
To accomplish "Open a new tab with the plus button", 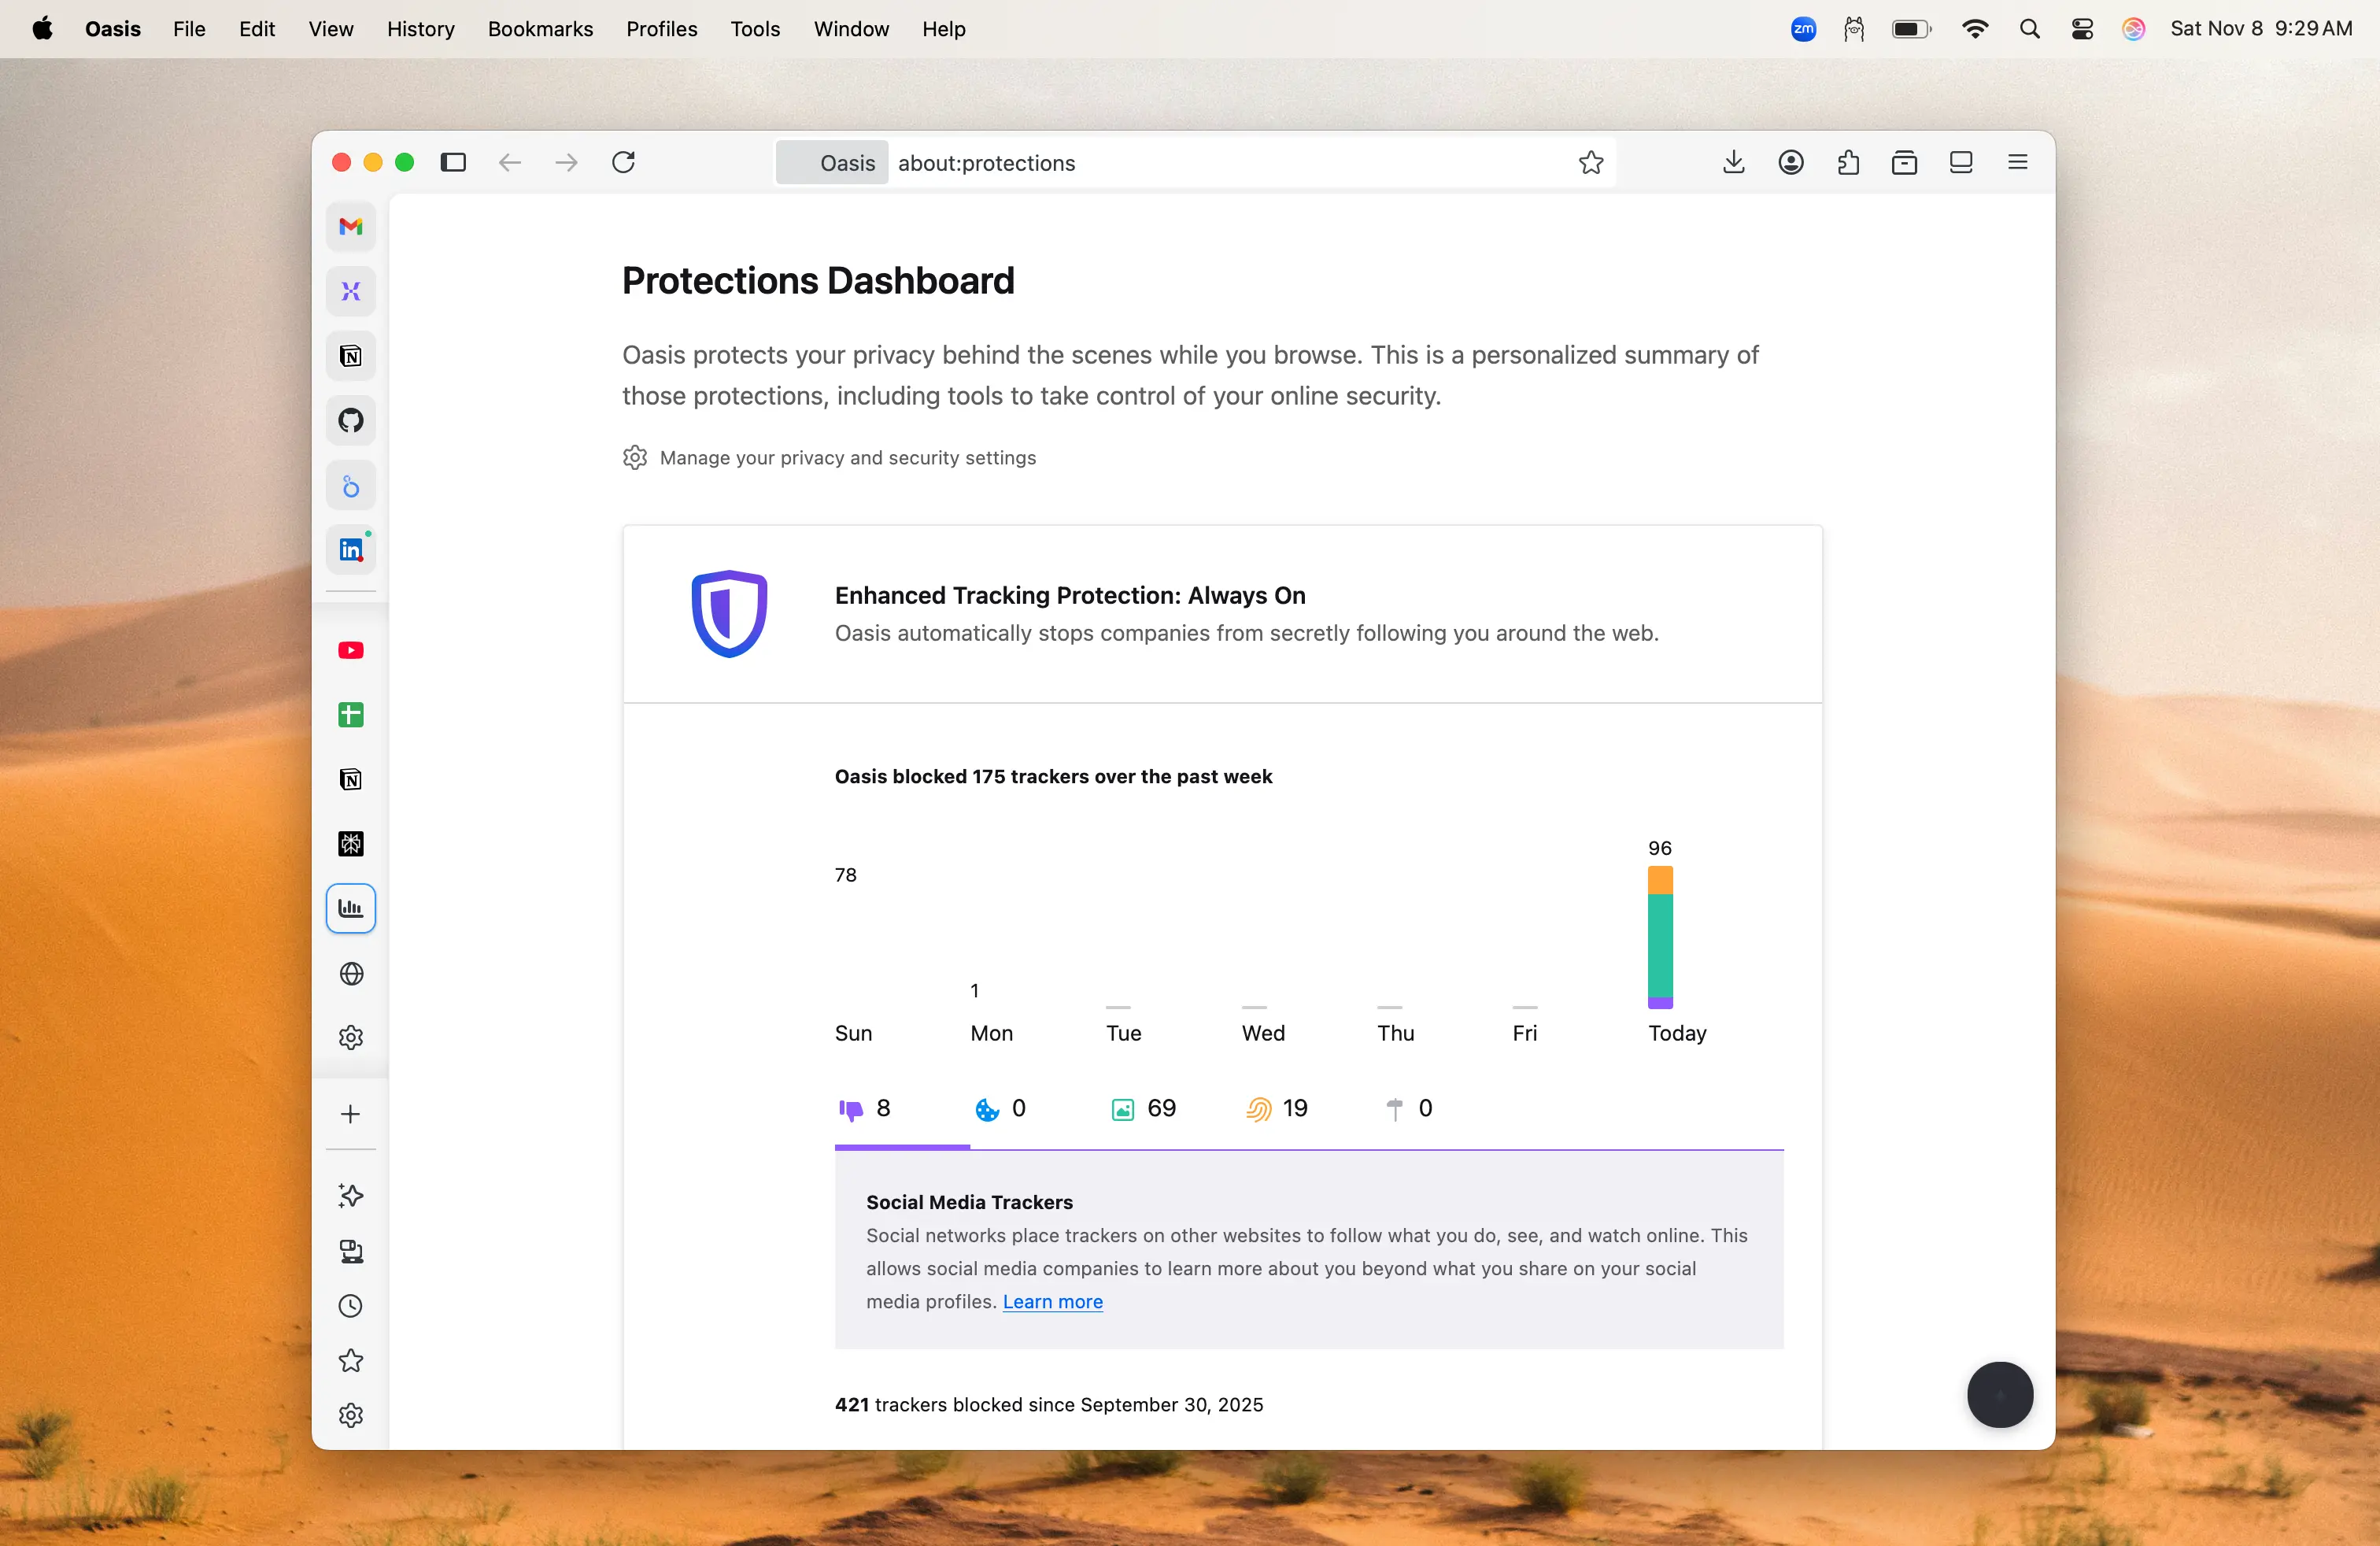I will [350, 1115].
